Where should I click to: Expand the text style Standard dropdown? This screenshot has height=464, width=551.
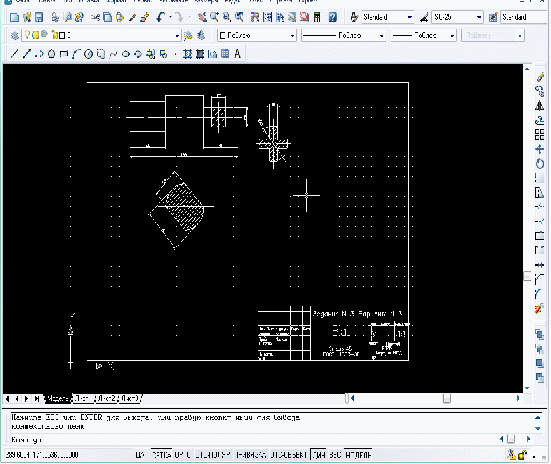pos(388,17)
